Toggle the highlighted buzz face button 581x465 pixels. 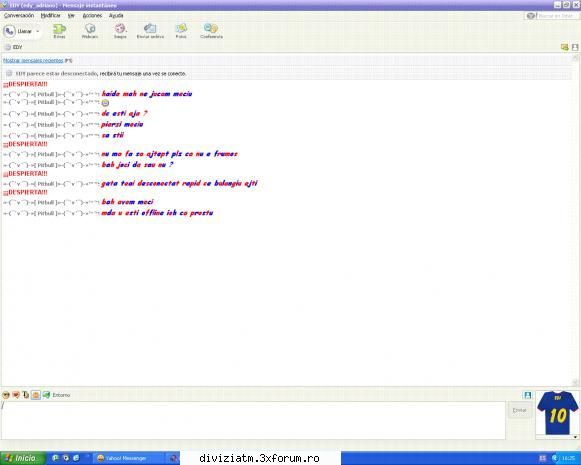pyautogui.click(x=36, y=395)
